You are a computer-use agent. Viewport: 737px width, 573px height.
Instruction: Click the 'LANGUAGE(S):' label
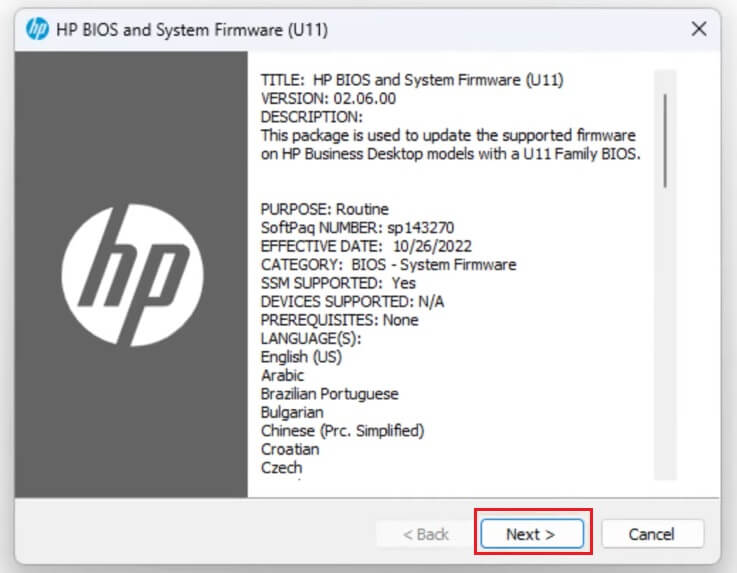pyautogui.click(x=311, y=338)
